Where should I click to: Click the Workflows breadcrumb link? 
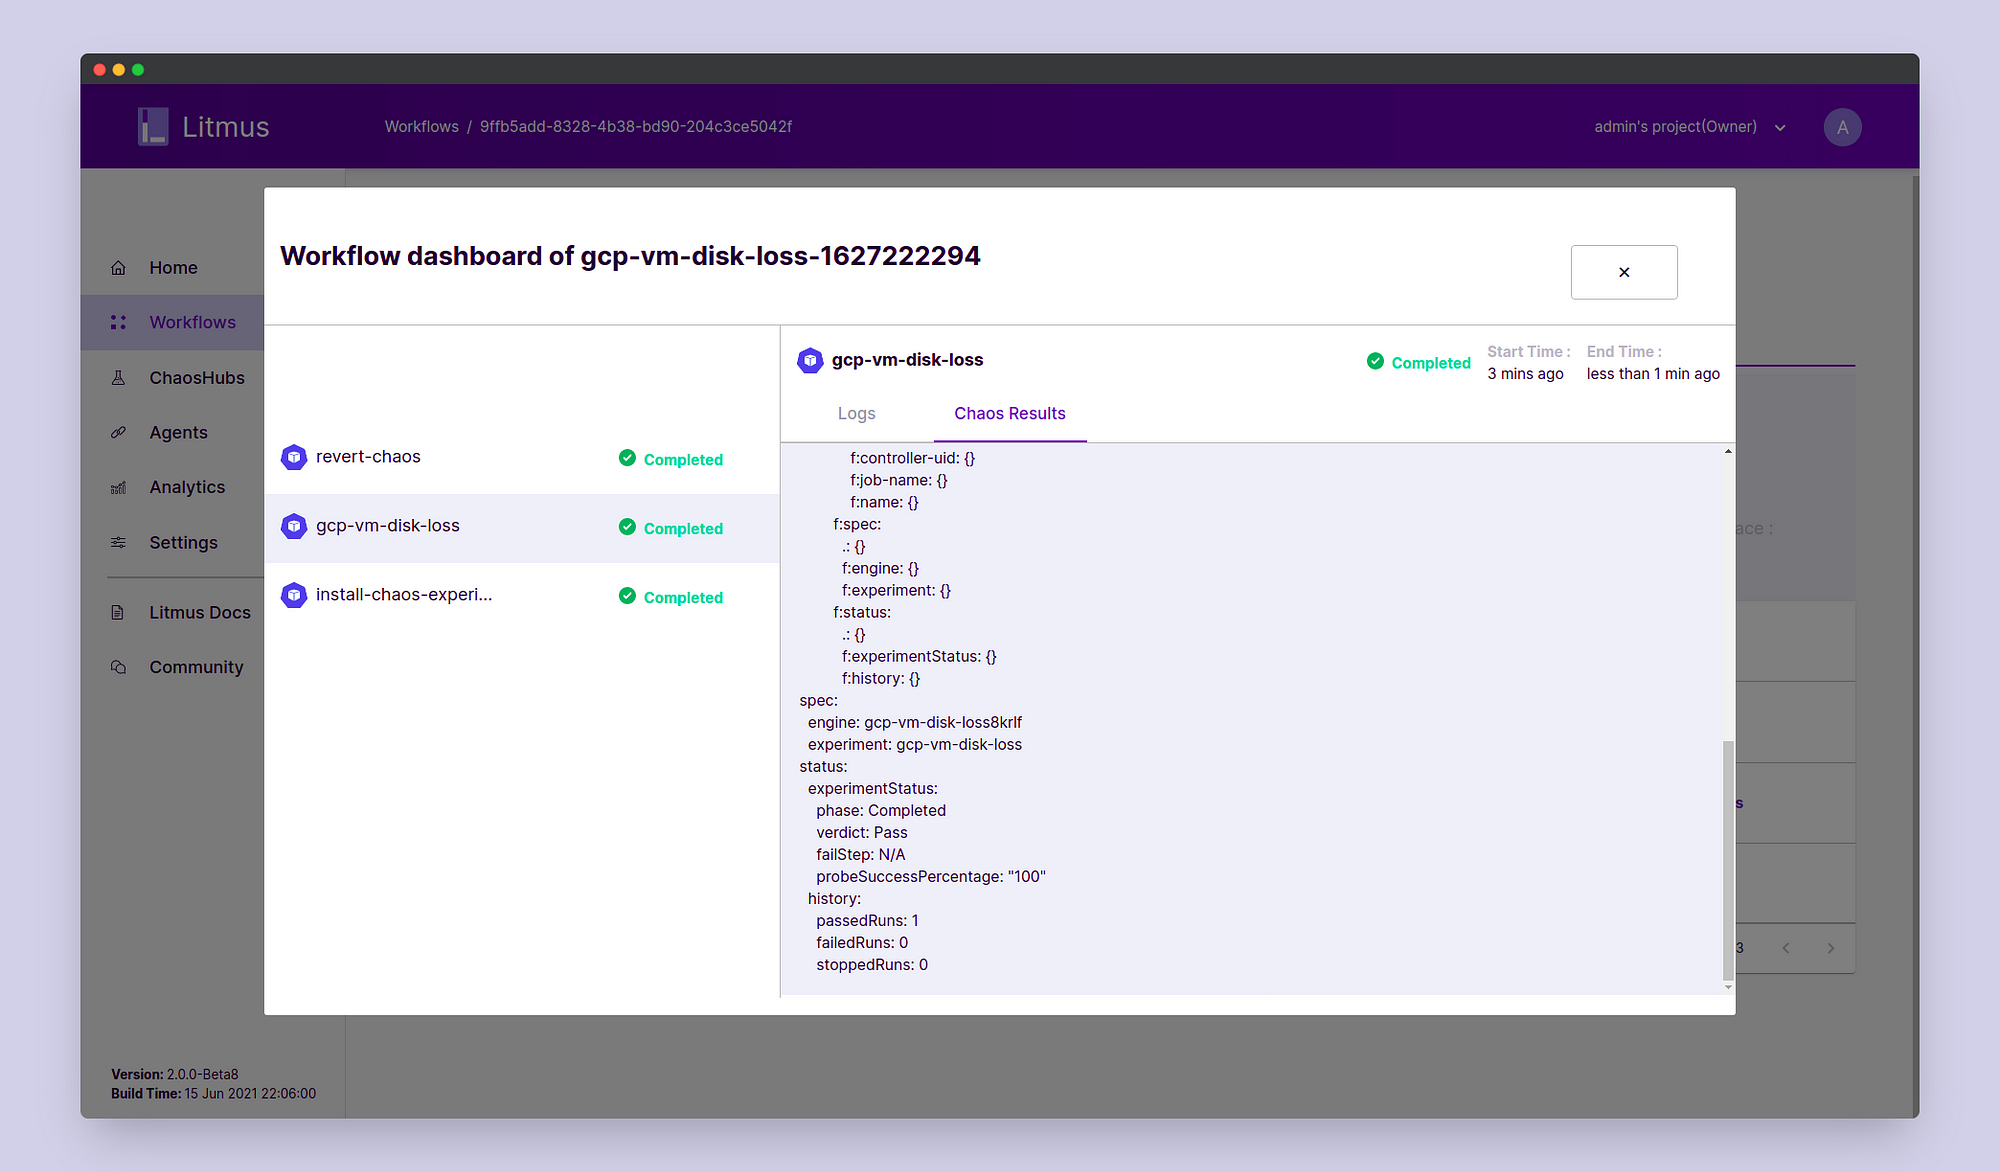pyautogui.click(x=422, y=127)
